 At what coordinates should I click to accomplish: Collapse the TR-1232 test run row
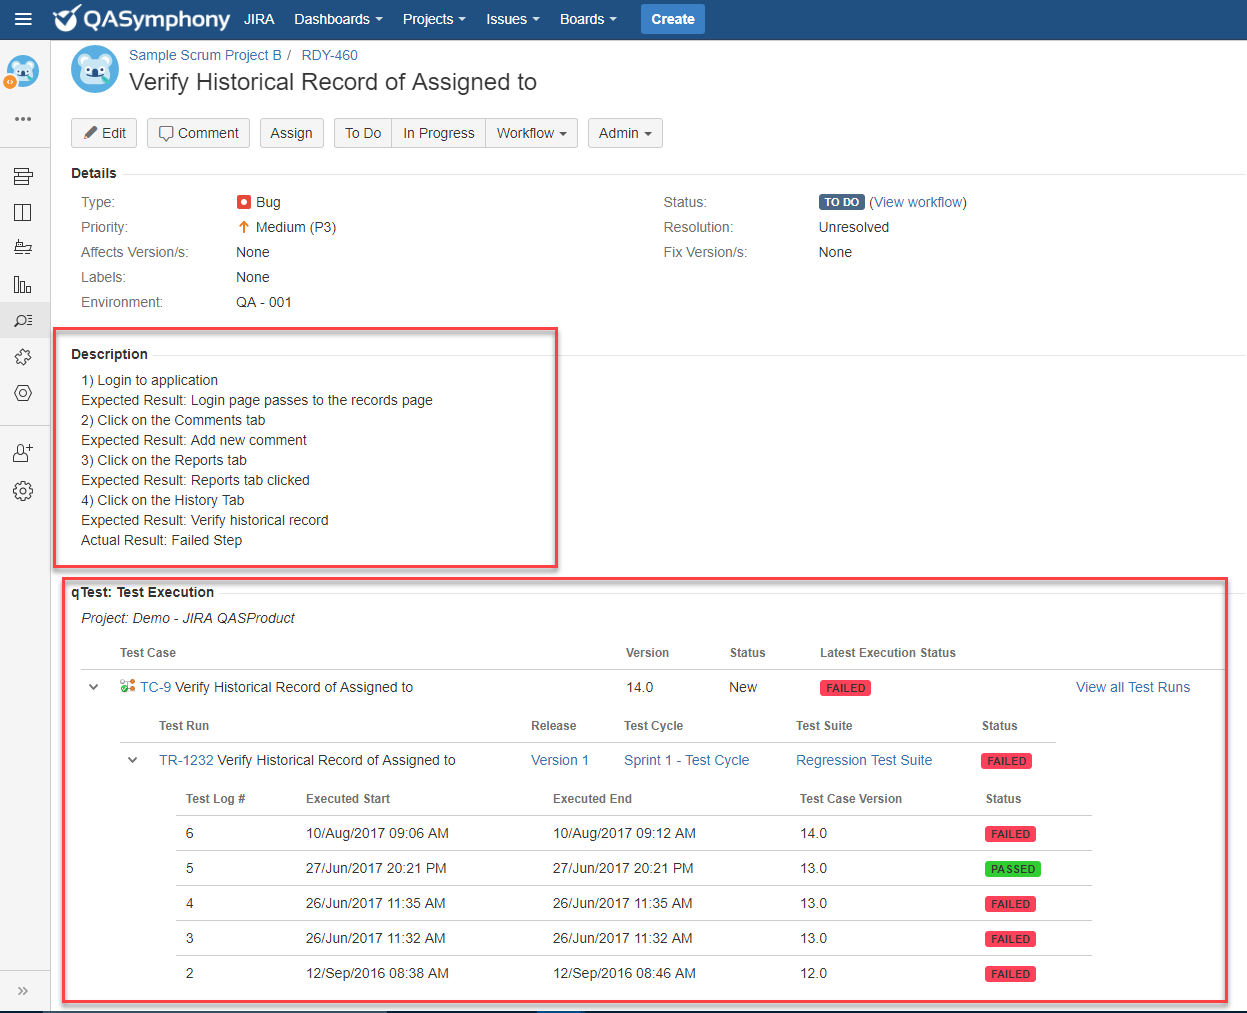pyautogui.click(x=132, y=760)
